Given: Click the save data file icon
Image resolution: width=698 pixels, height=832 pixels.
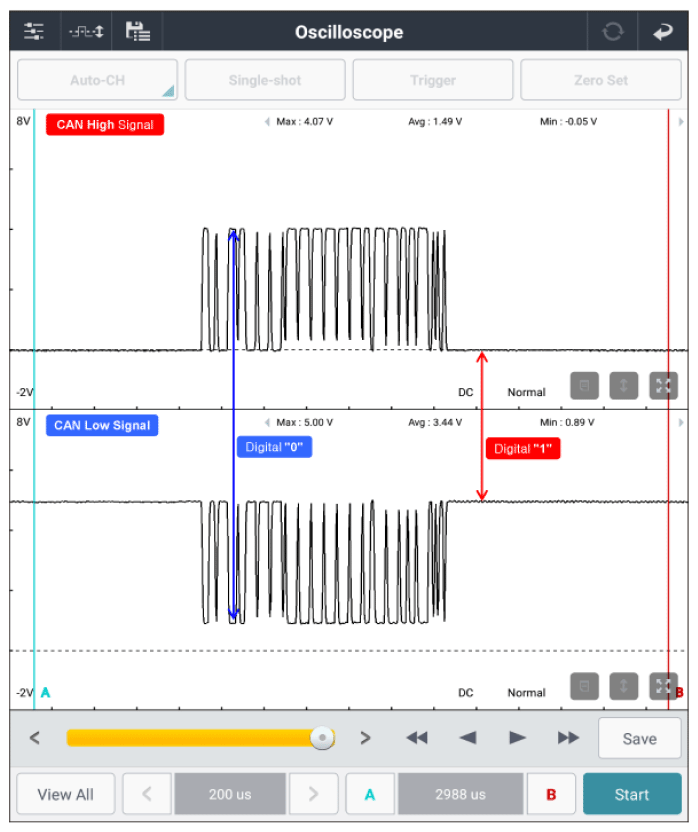Looking at the screenshot, I should pos(137,32).
